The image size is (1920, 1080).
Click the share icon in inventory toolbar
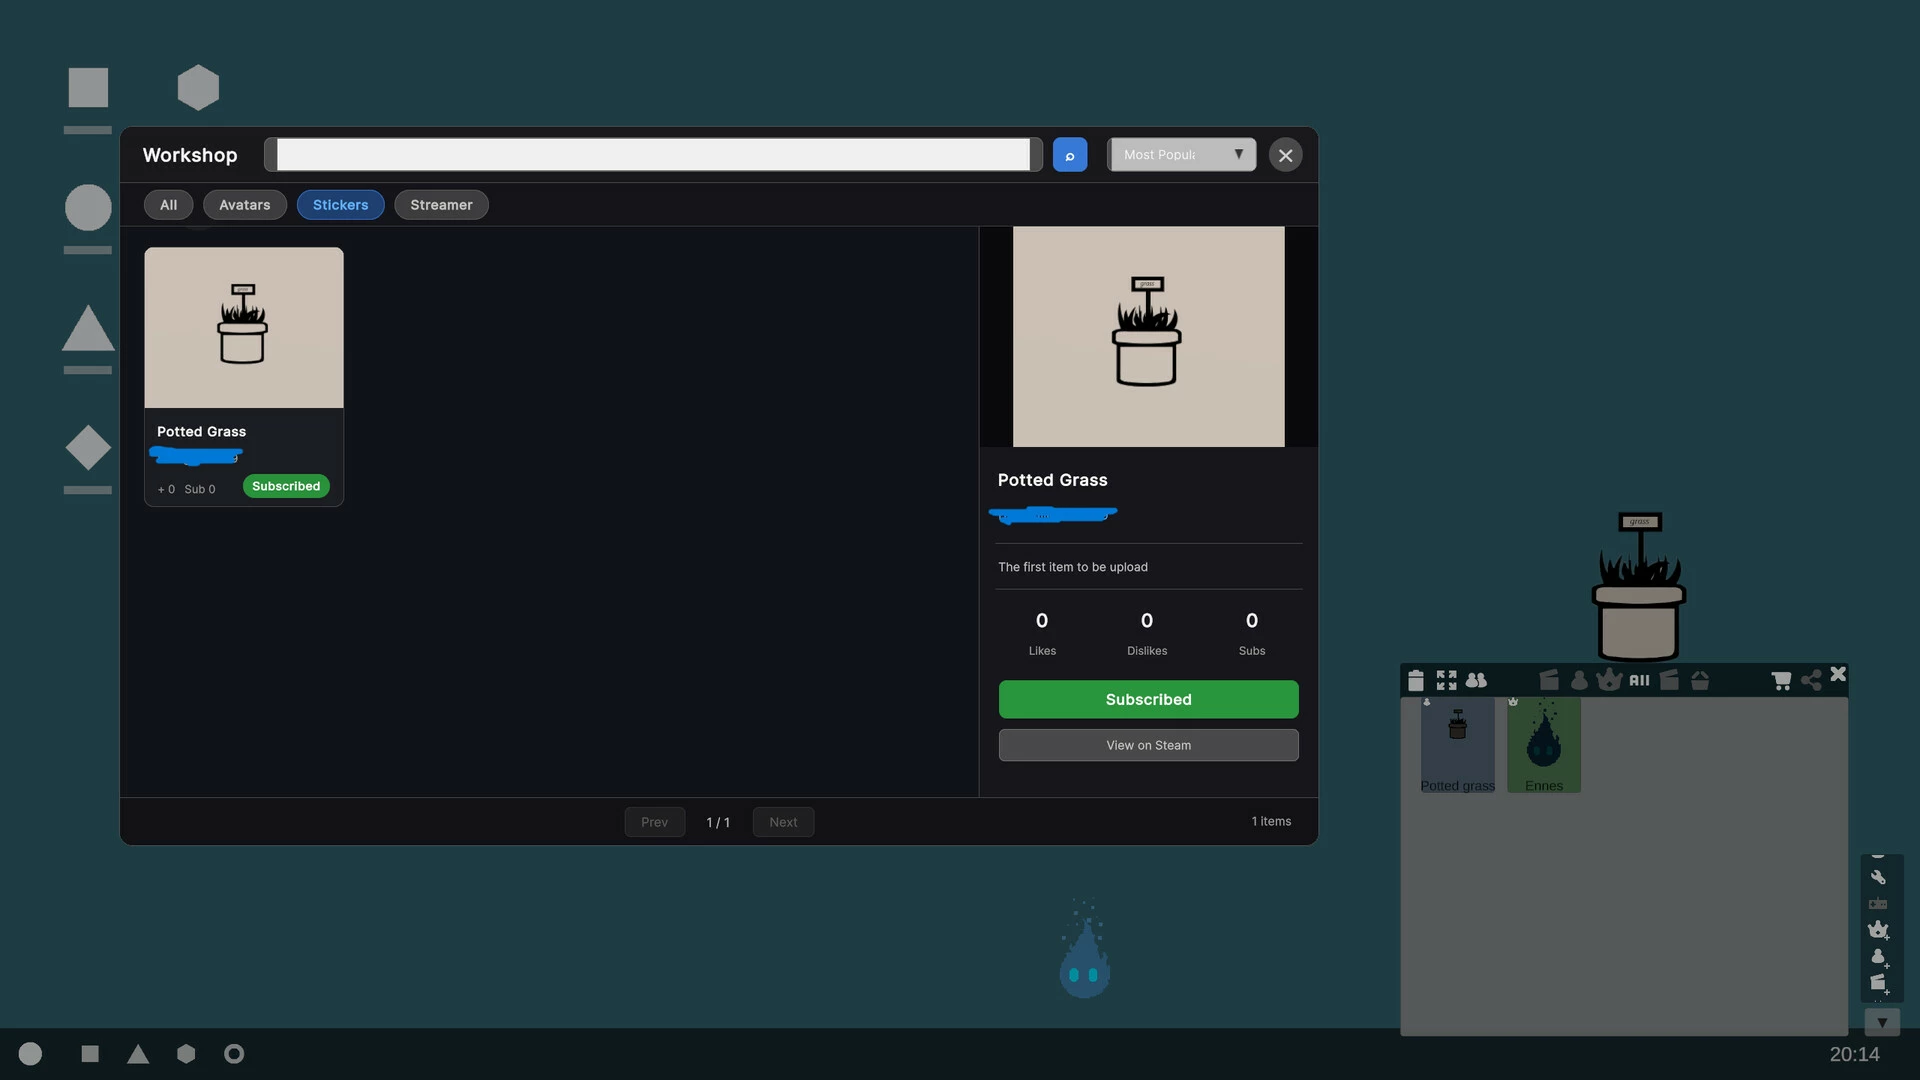tap(1811, 681)
